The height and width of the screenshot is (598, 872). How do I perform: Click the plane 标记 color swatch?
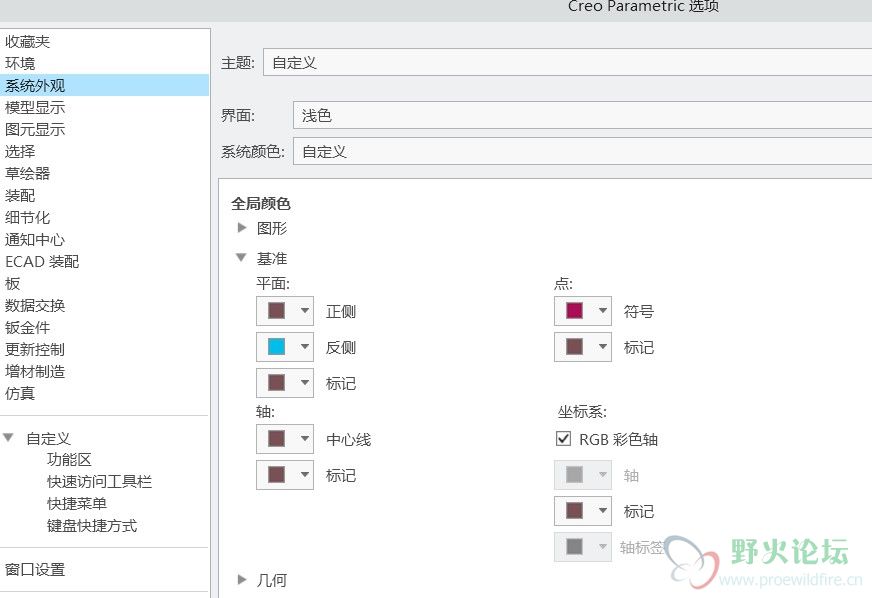[x=276, y=383]
